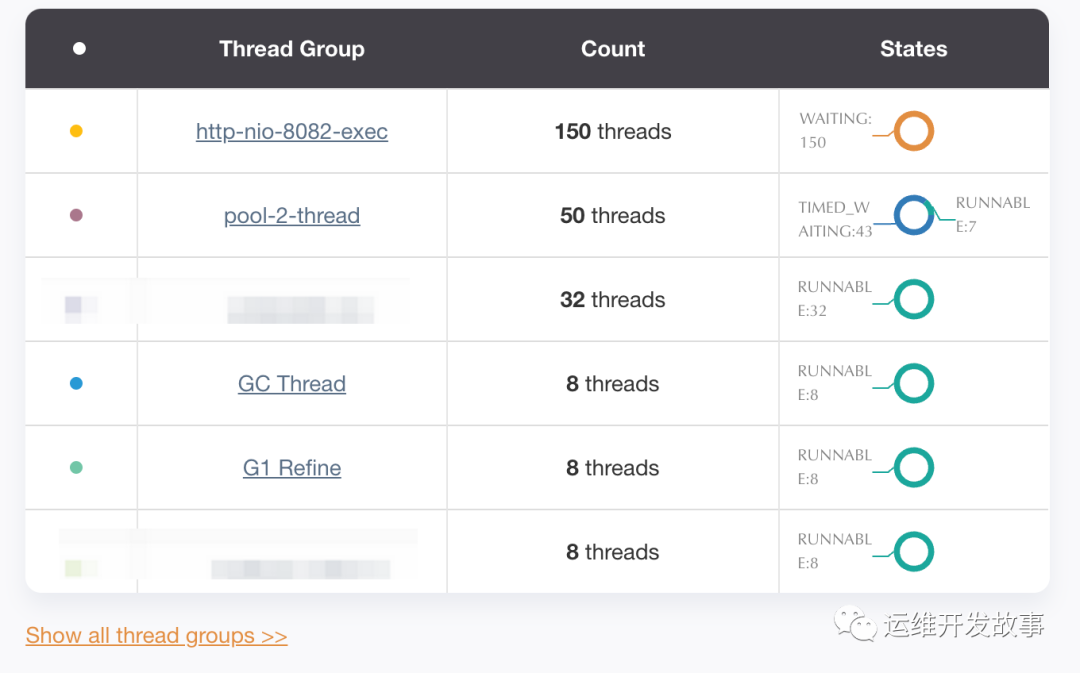The width and height of the screenshot is (1080, 673).
Task: Click the mauve dot beside pool-2-thread
Action: pyautogui.click(x=76, y=215)
